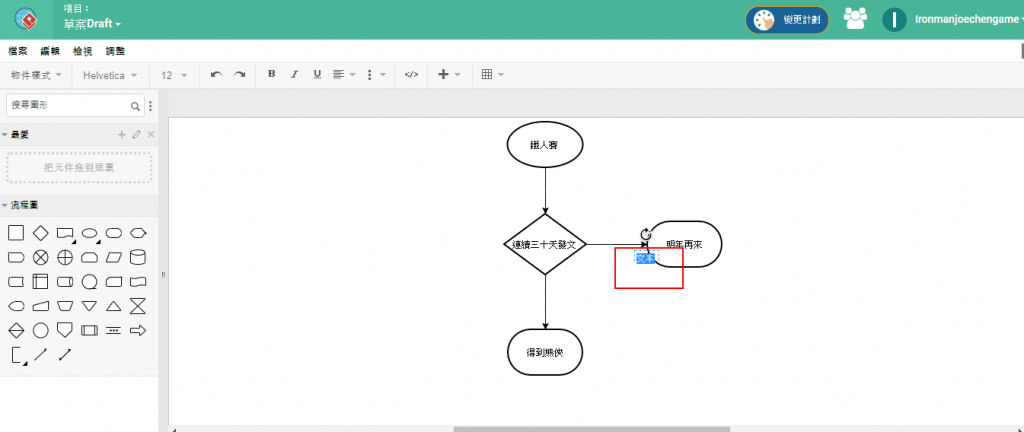Select the manual input shape
This screenshot has width=1024, height=432.
pos(40,306)
